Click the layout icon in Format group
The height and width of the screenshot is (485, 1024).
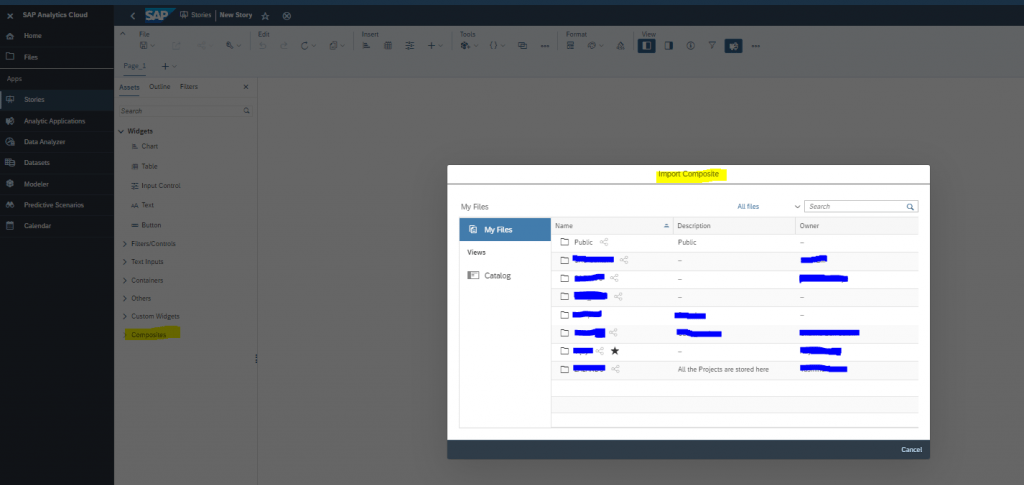point(570,46)
